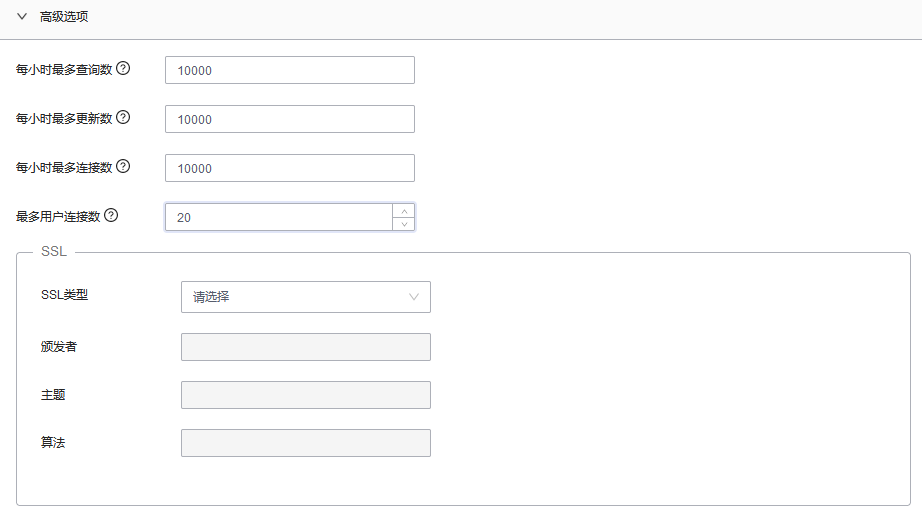Screen dimensions: 922x506
Task: Collapse the 高级选项 section chevron
Action: pyautogui.click(x=21, y=17)
